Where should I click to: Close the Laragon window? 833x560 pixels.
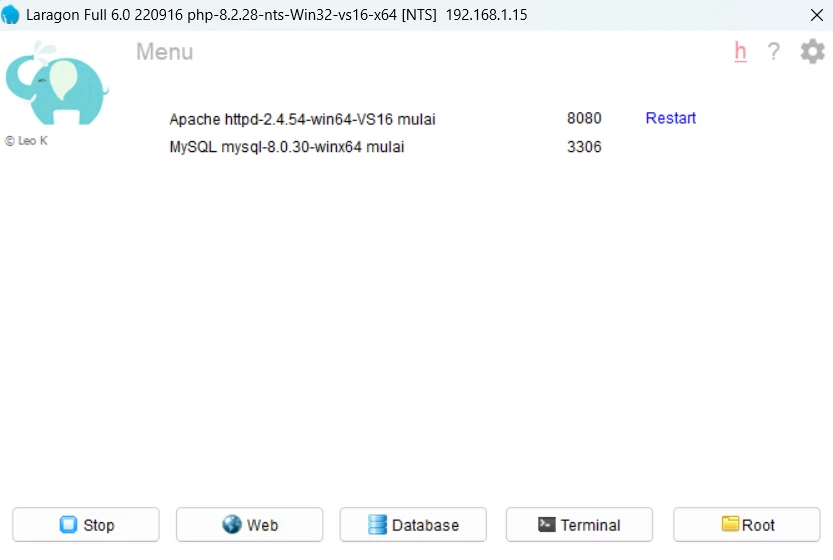pos(817,15)
